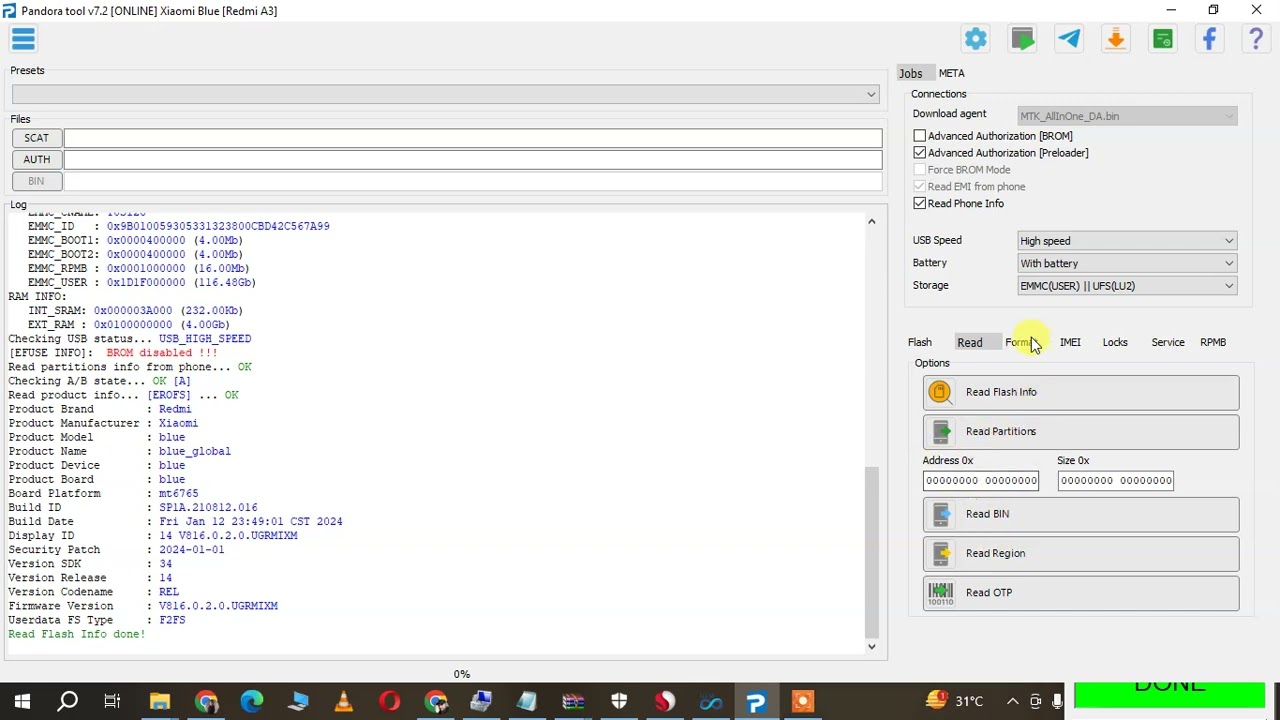
Task: Toggle Read EMI from phone checkbox
Action: [920, 187]
